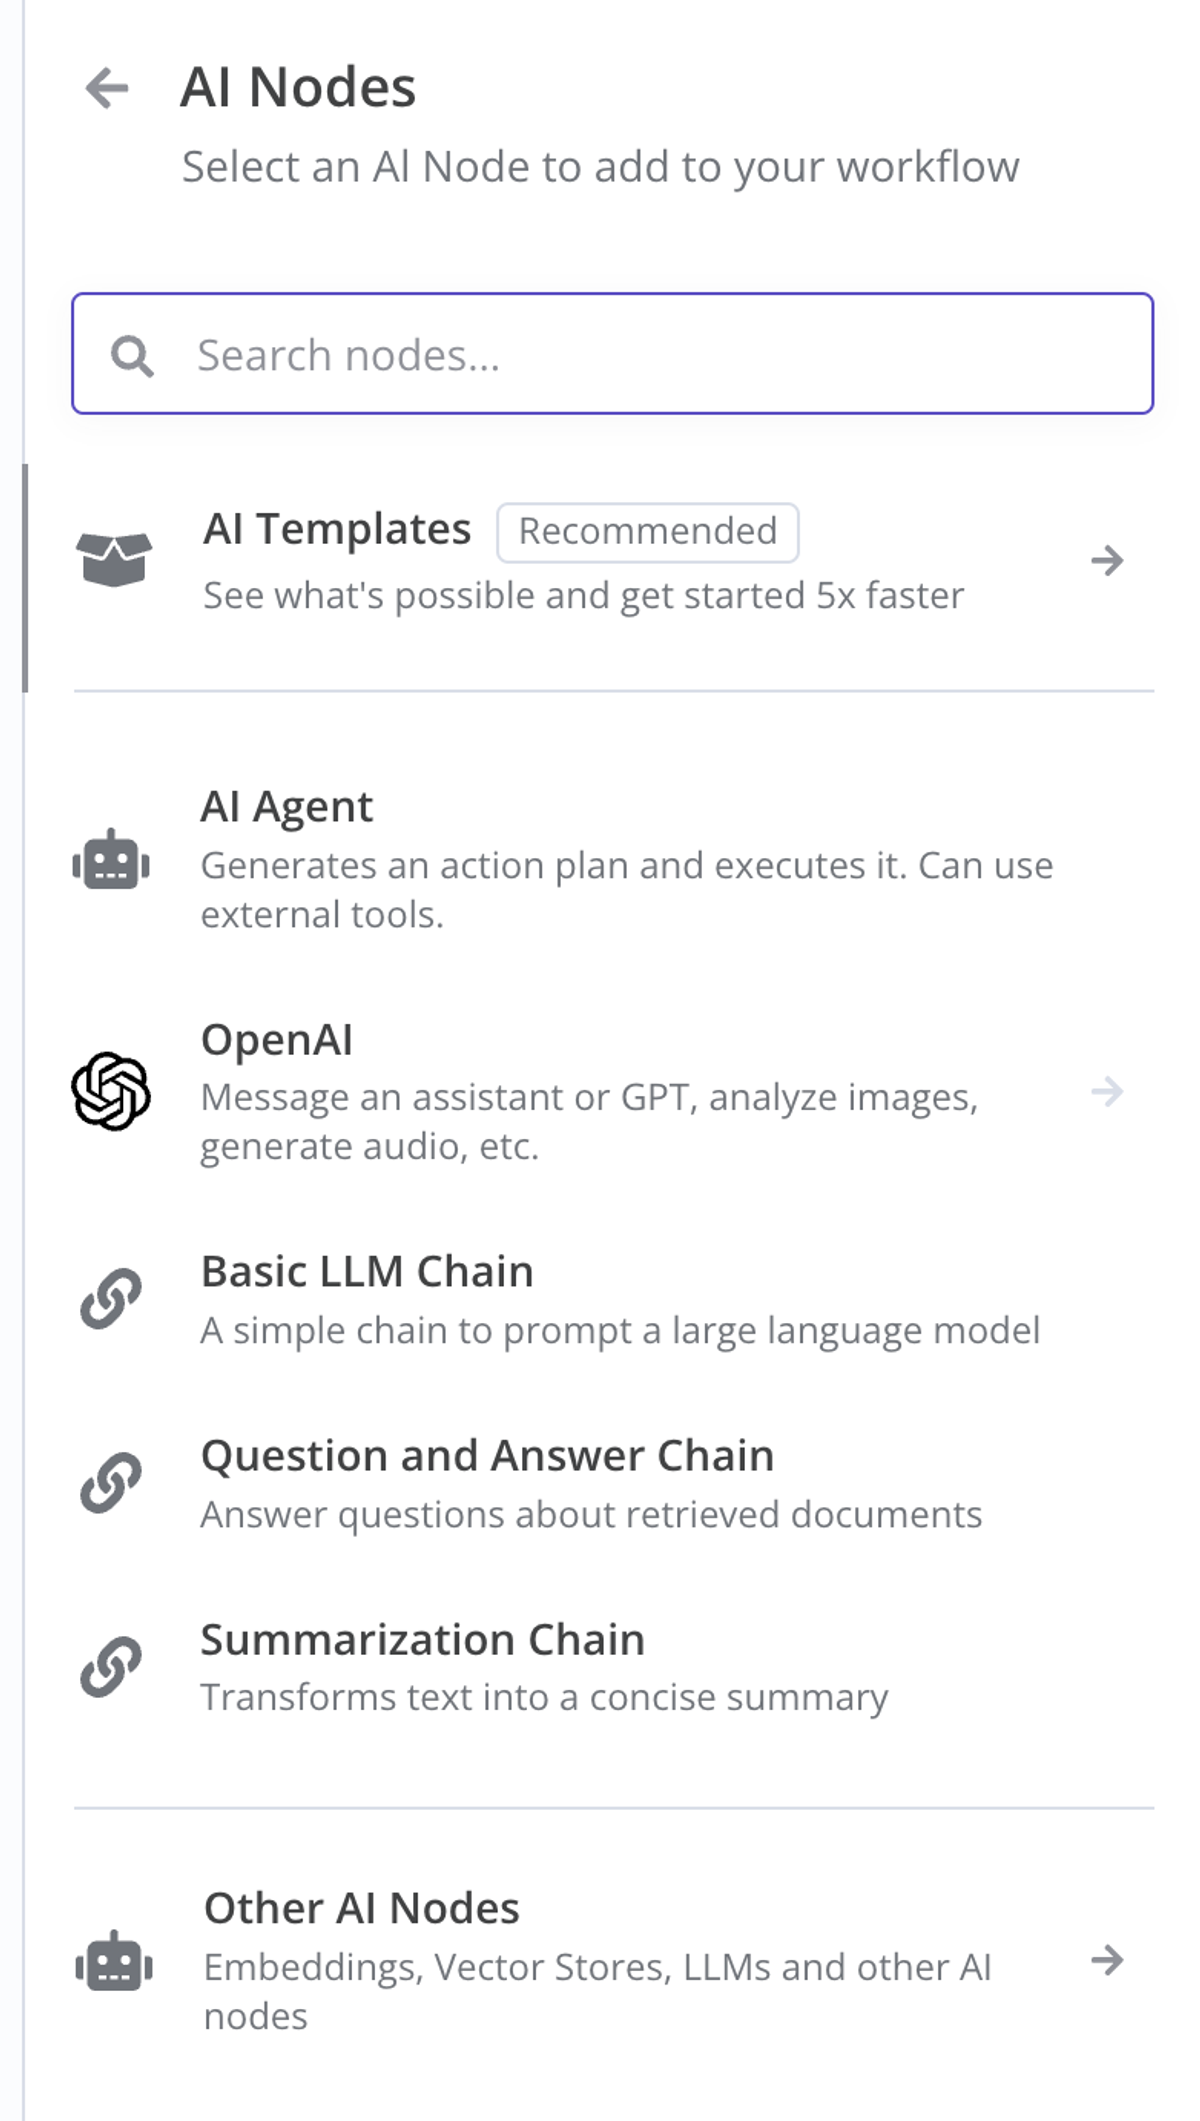Click the Basic LLM Chain link icon
The height and width of the screenshot is (2121, 1200).
(111, 1299)
